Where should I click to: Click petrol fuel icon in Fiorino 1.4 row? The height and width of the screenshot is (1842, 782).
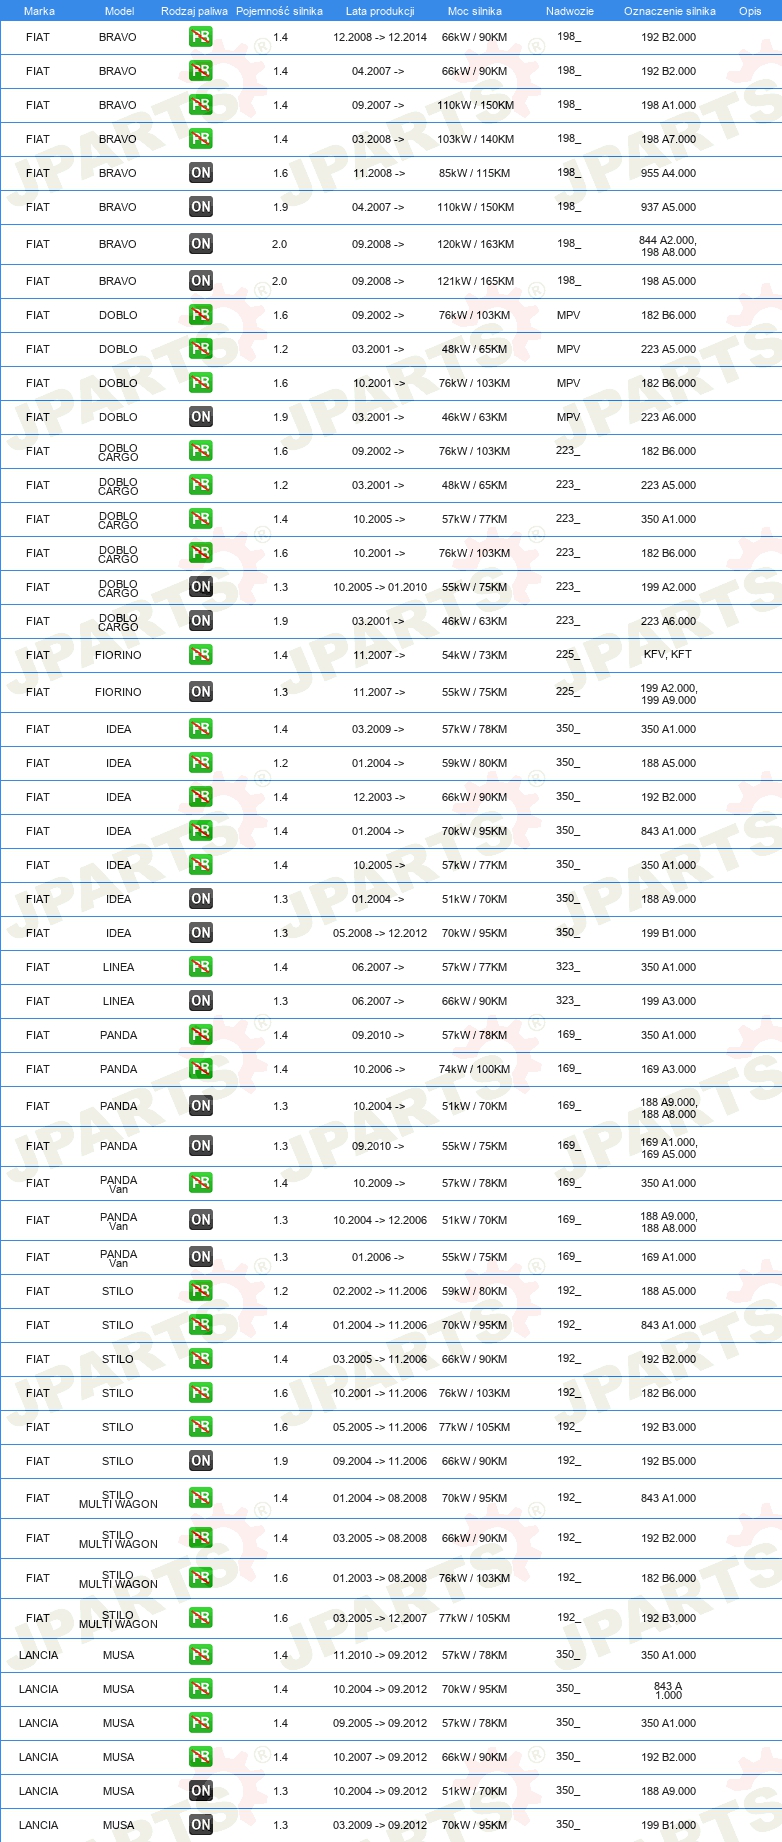click(201, 655)
